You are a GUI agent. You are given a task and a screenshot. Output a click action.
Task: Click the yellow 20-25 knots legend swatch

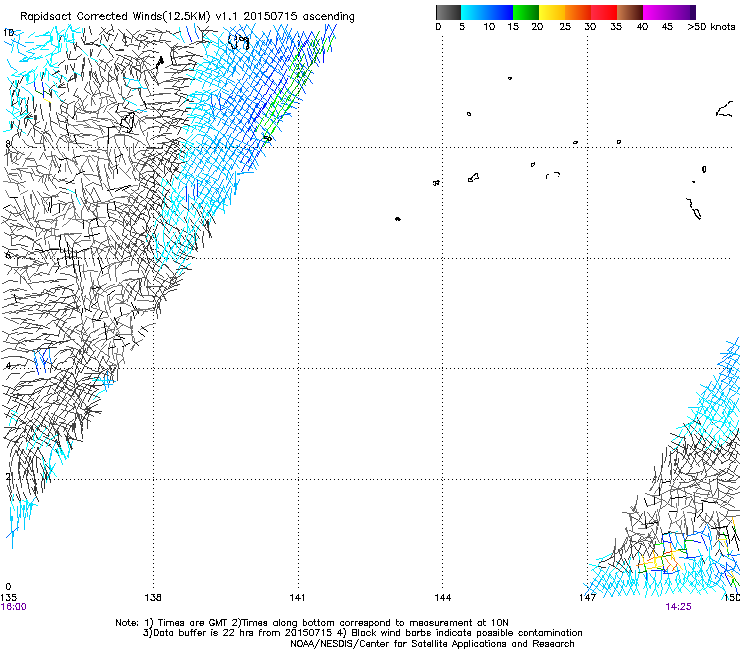point(552,12)
